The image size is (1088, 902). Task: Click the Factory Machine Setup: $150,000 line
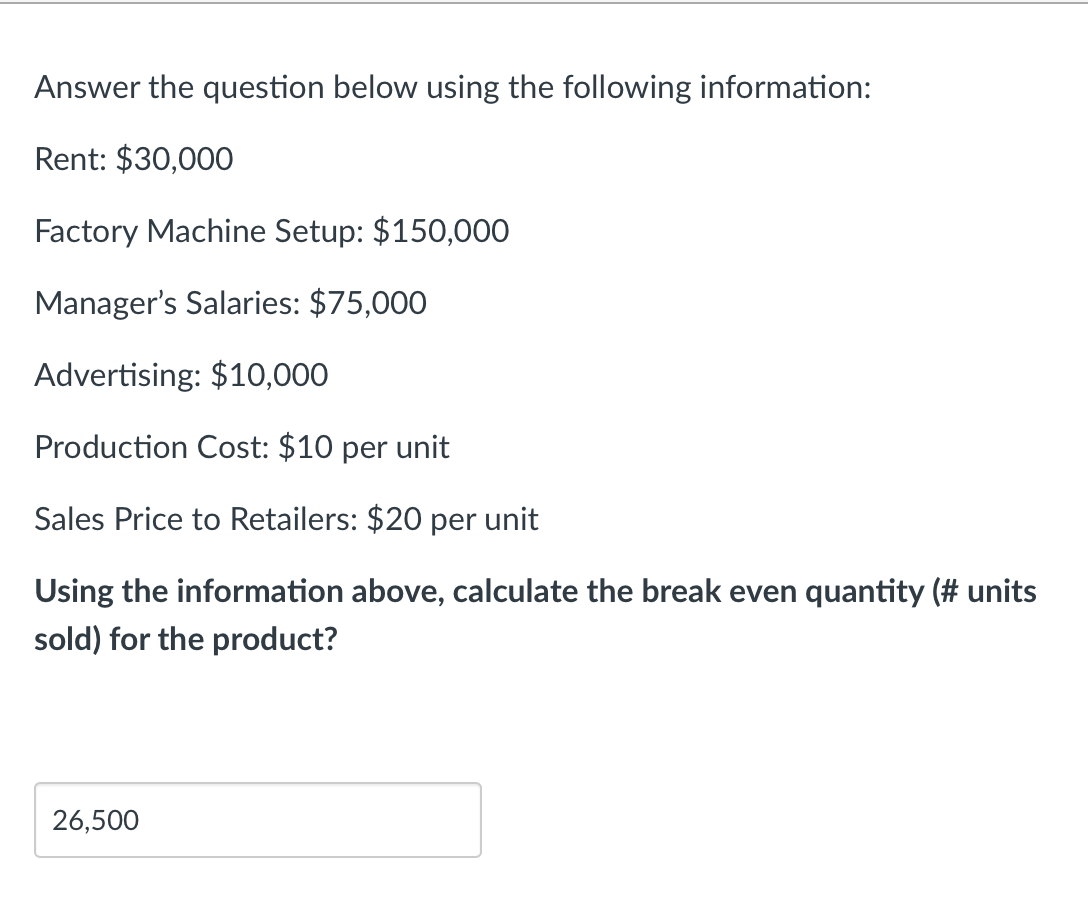point(270,231)
